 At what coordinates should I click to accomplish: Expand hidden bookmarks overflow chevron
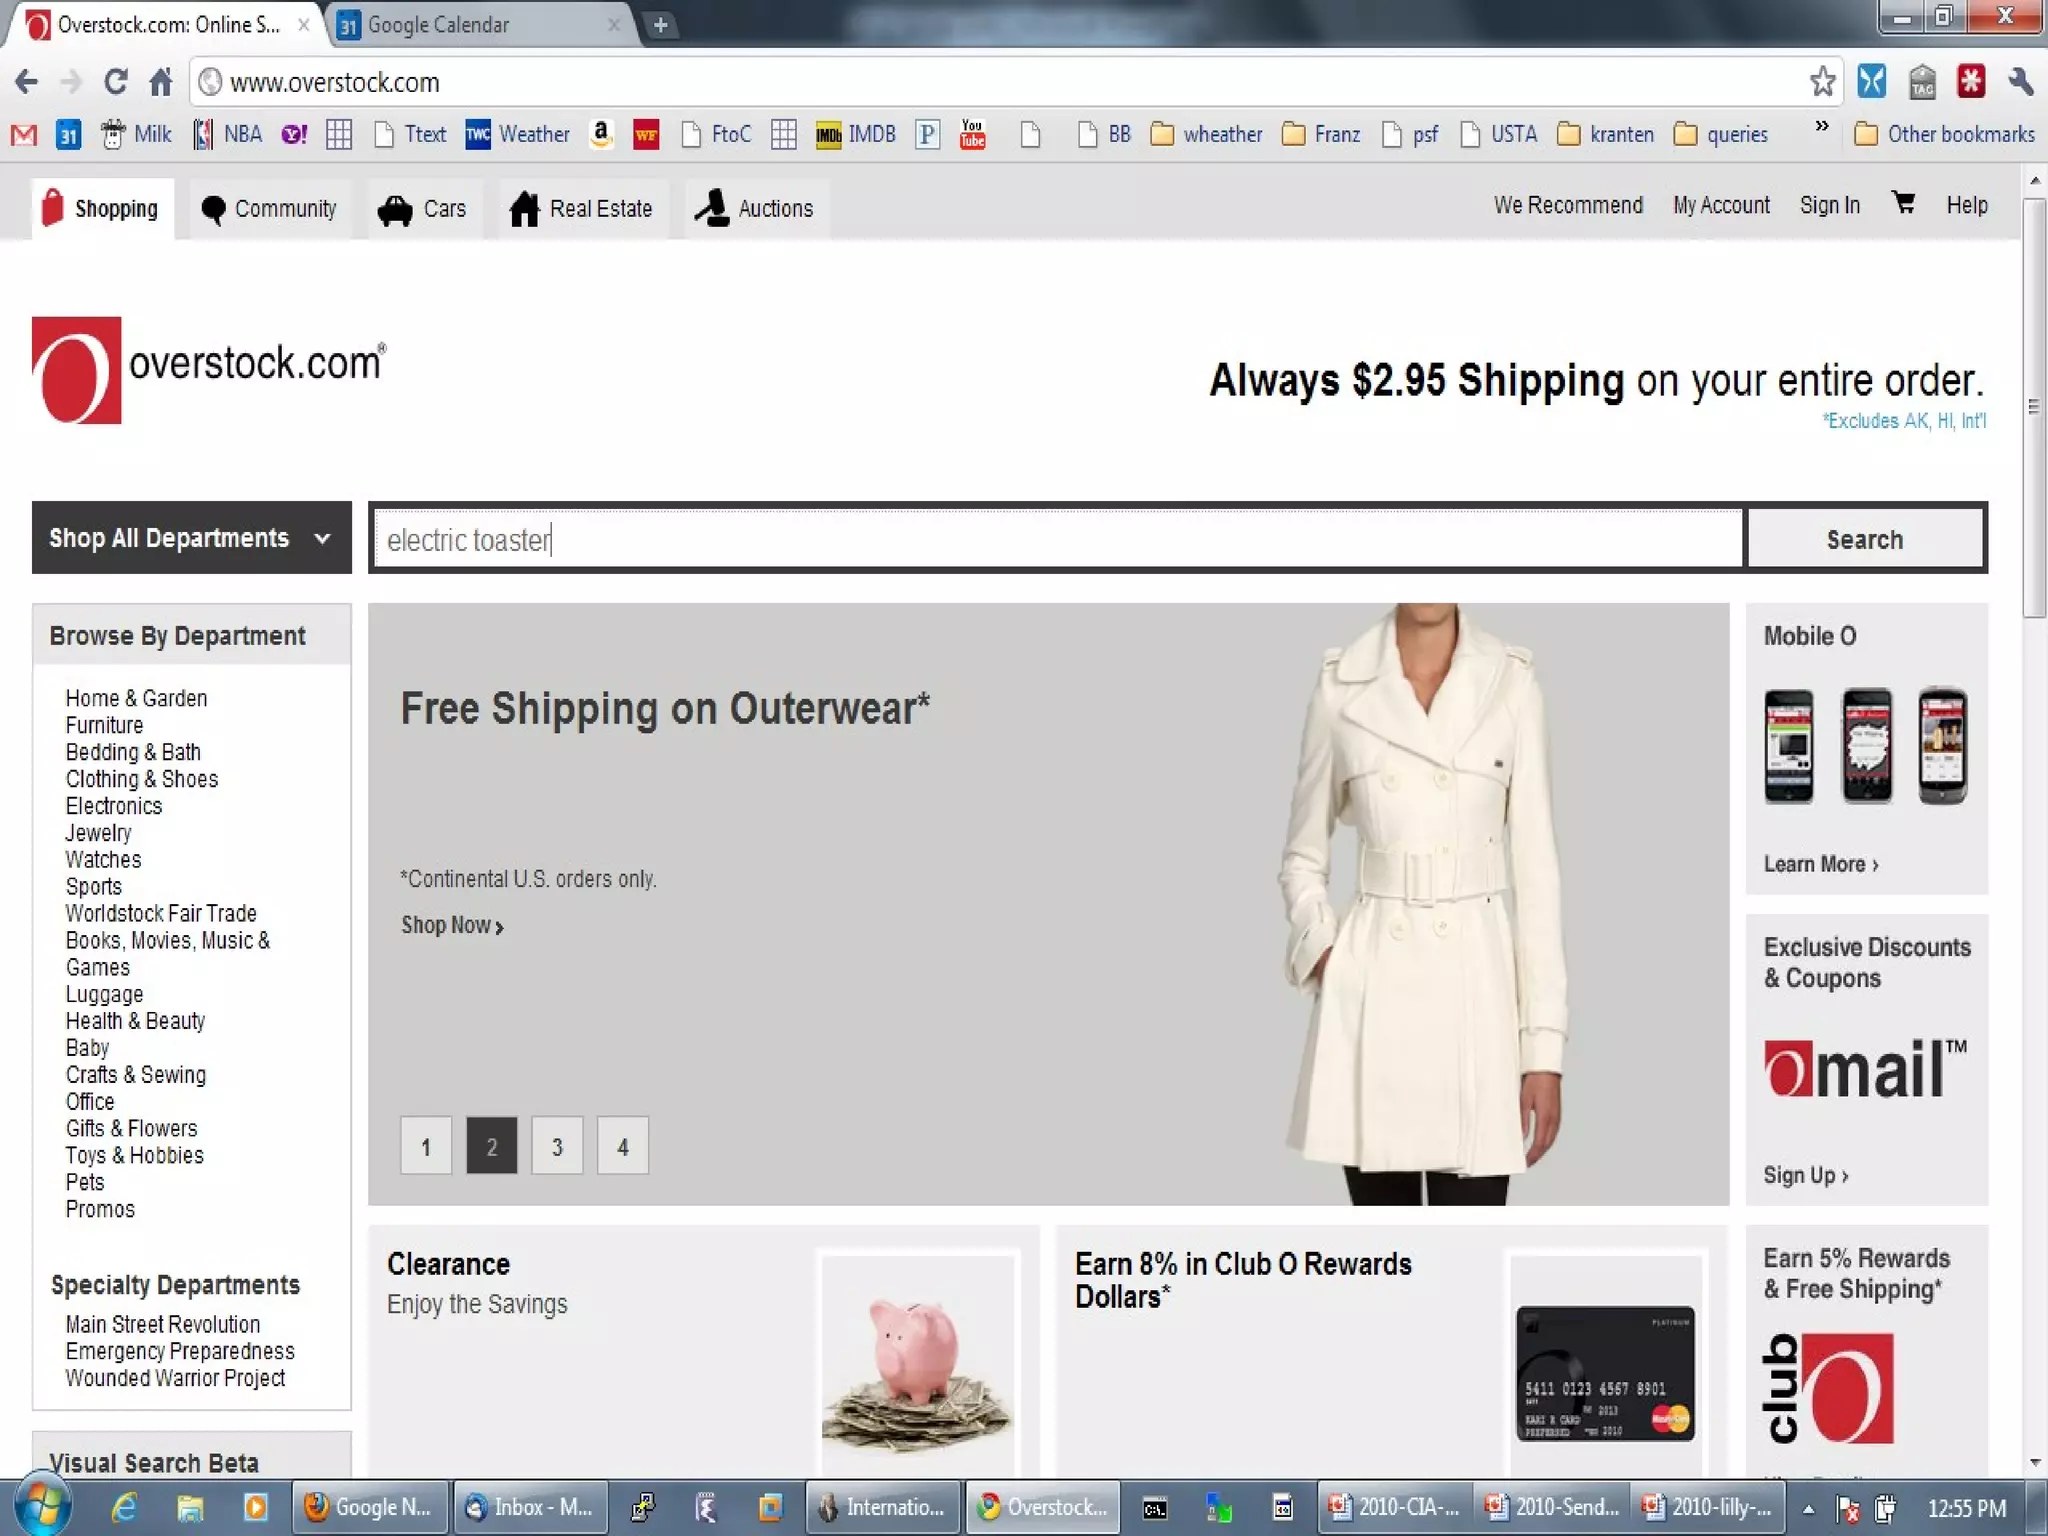coord(1821,126)
